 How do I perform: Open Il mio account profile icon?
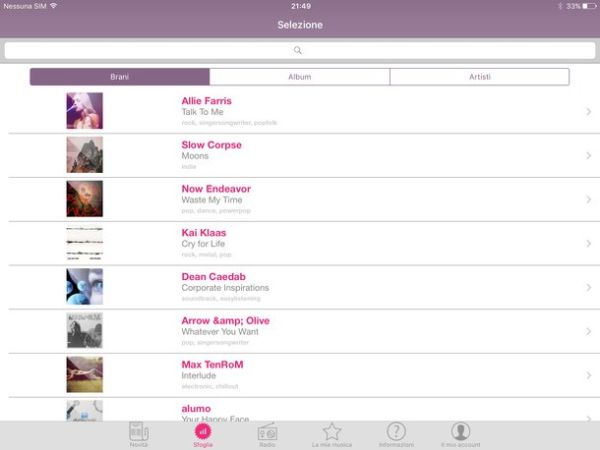(x=460, y=431)
